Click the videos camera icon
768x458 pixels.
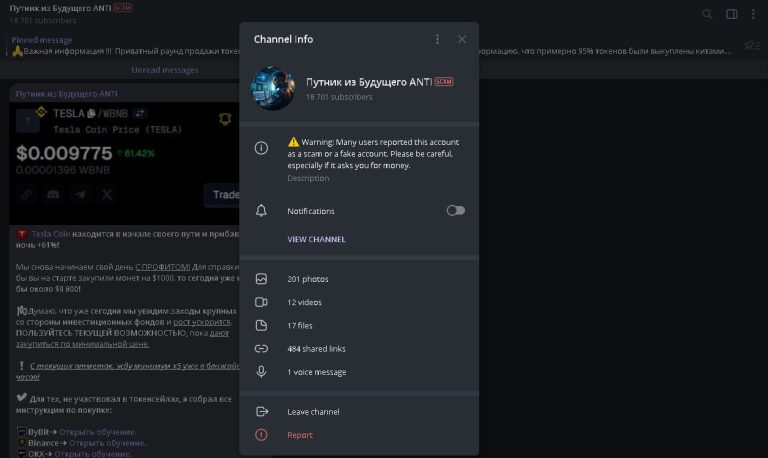pyautogui.click(x=261, y=302)
